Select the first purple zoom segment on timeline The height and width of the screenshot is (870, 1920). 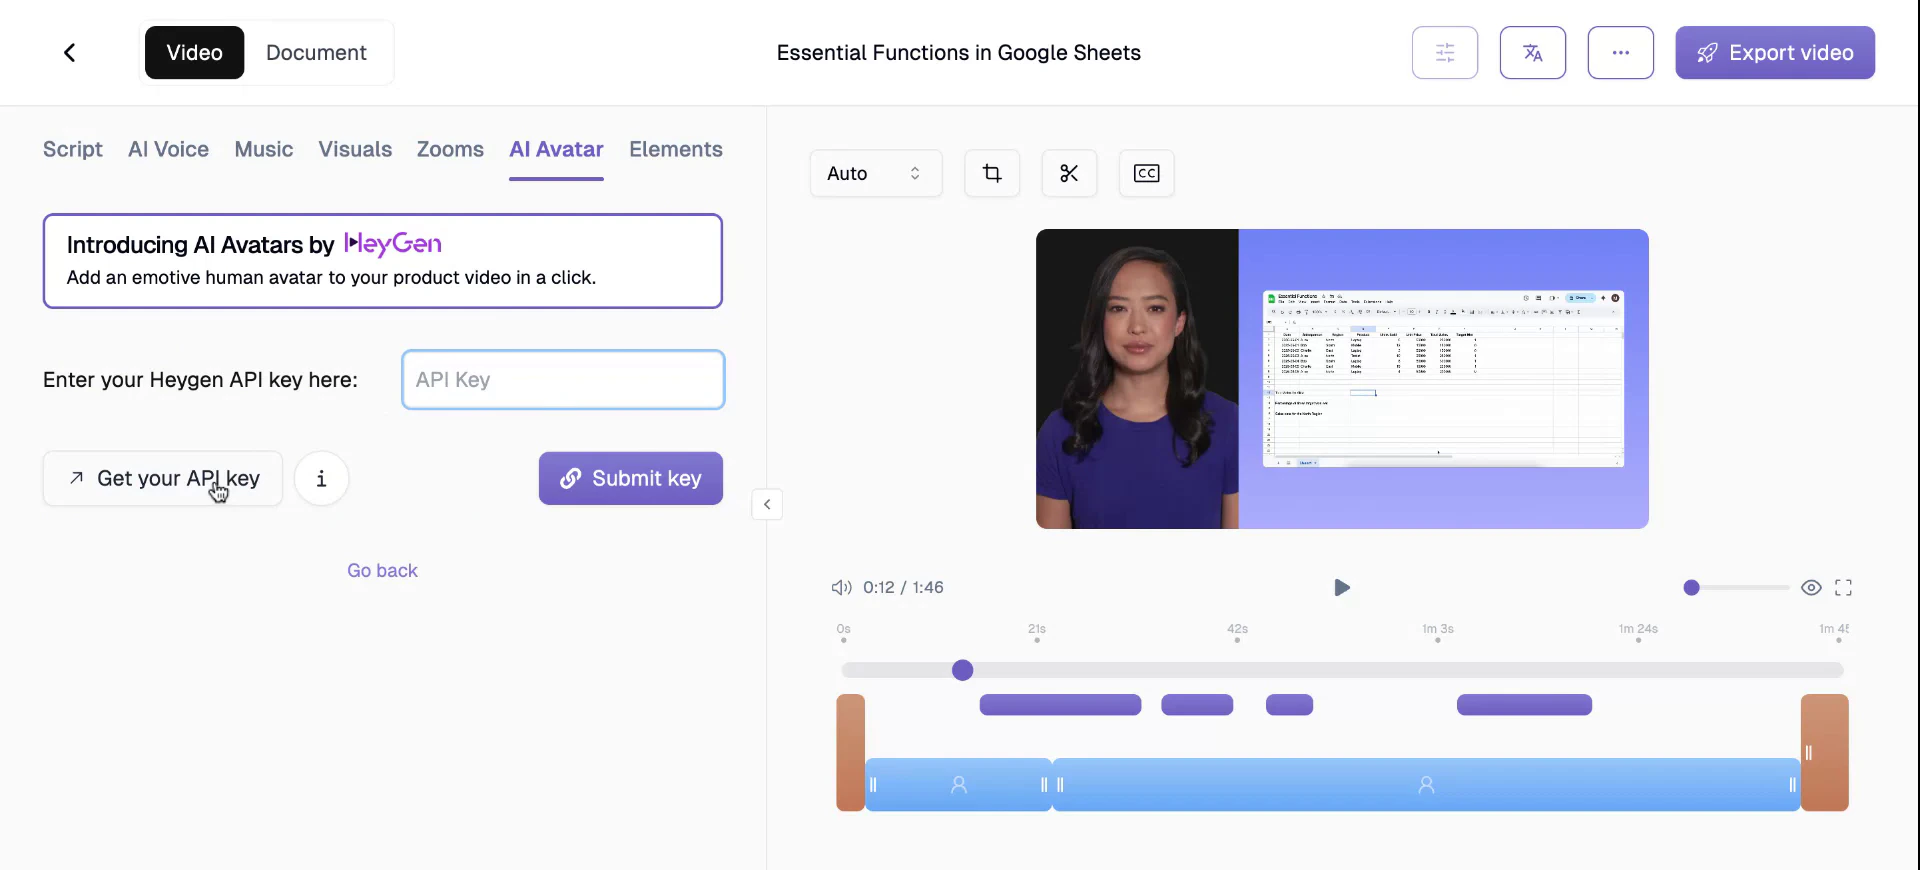tap(1060, 705)
